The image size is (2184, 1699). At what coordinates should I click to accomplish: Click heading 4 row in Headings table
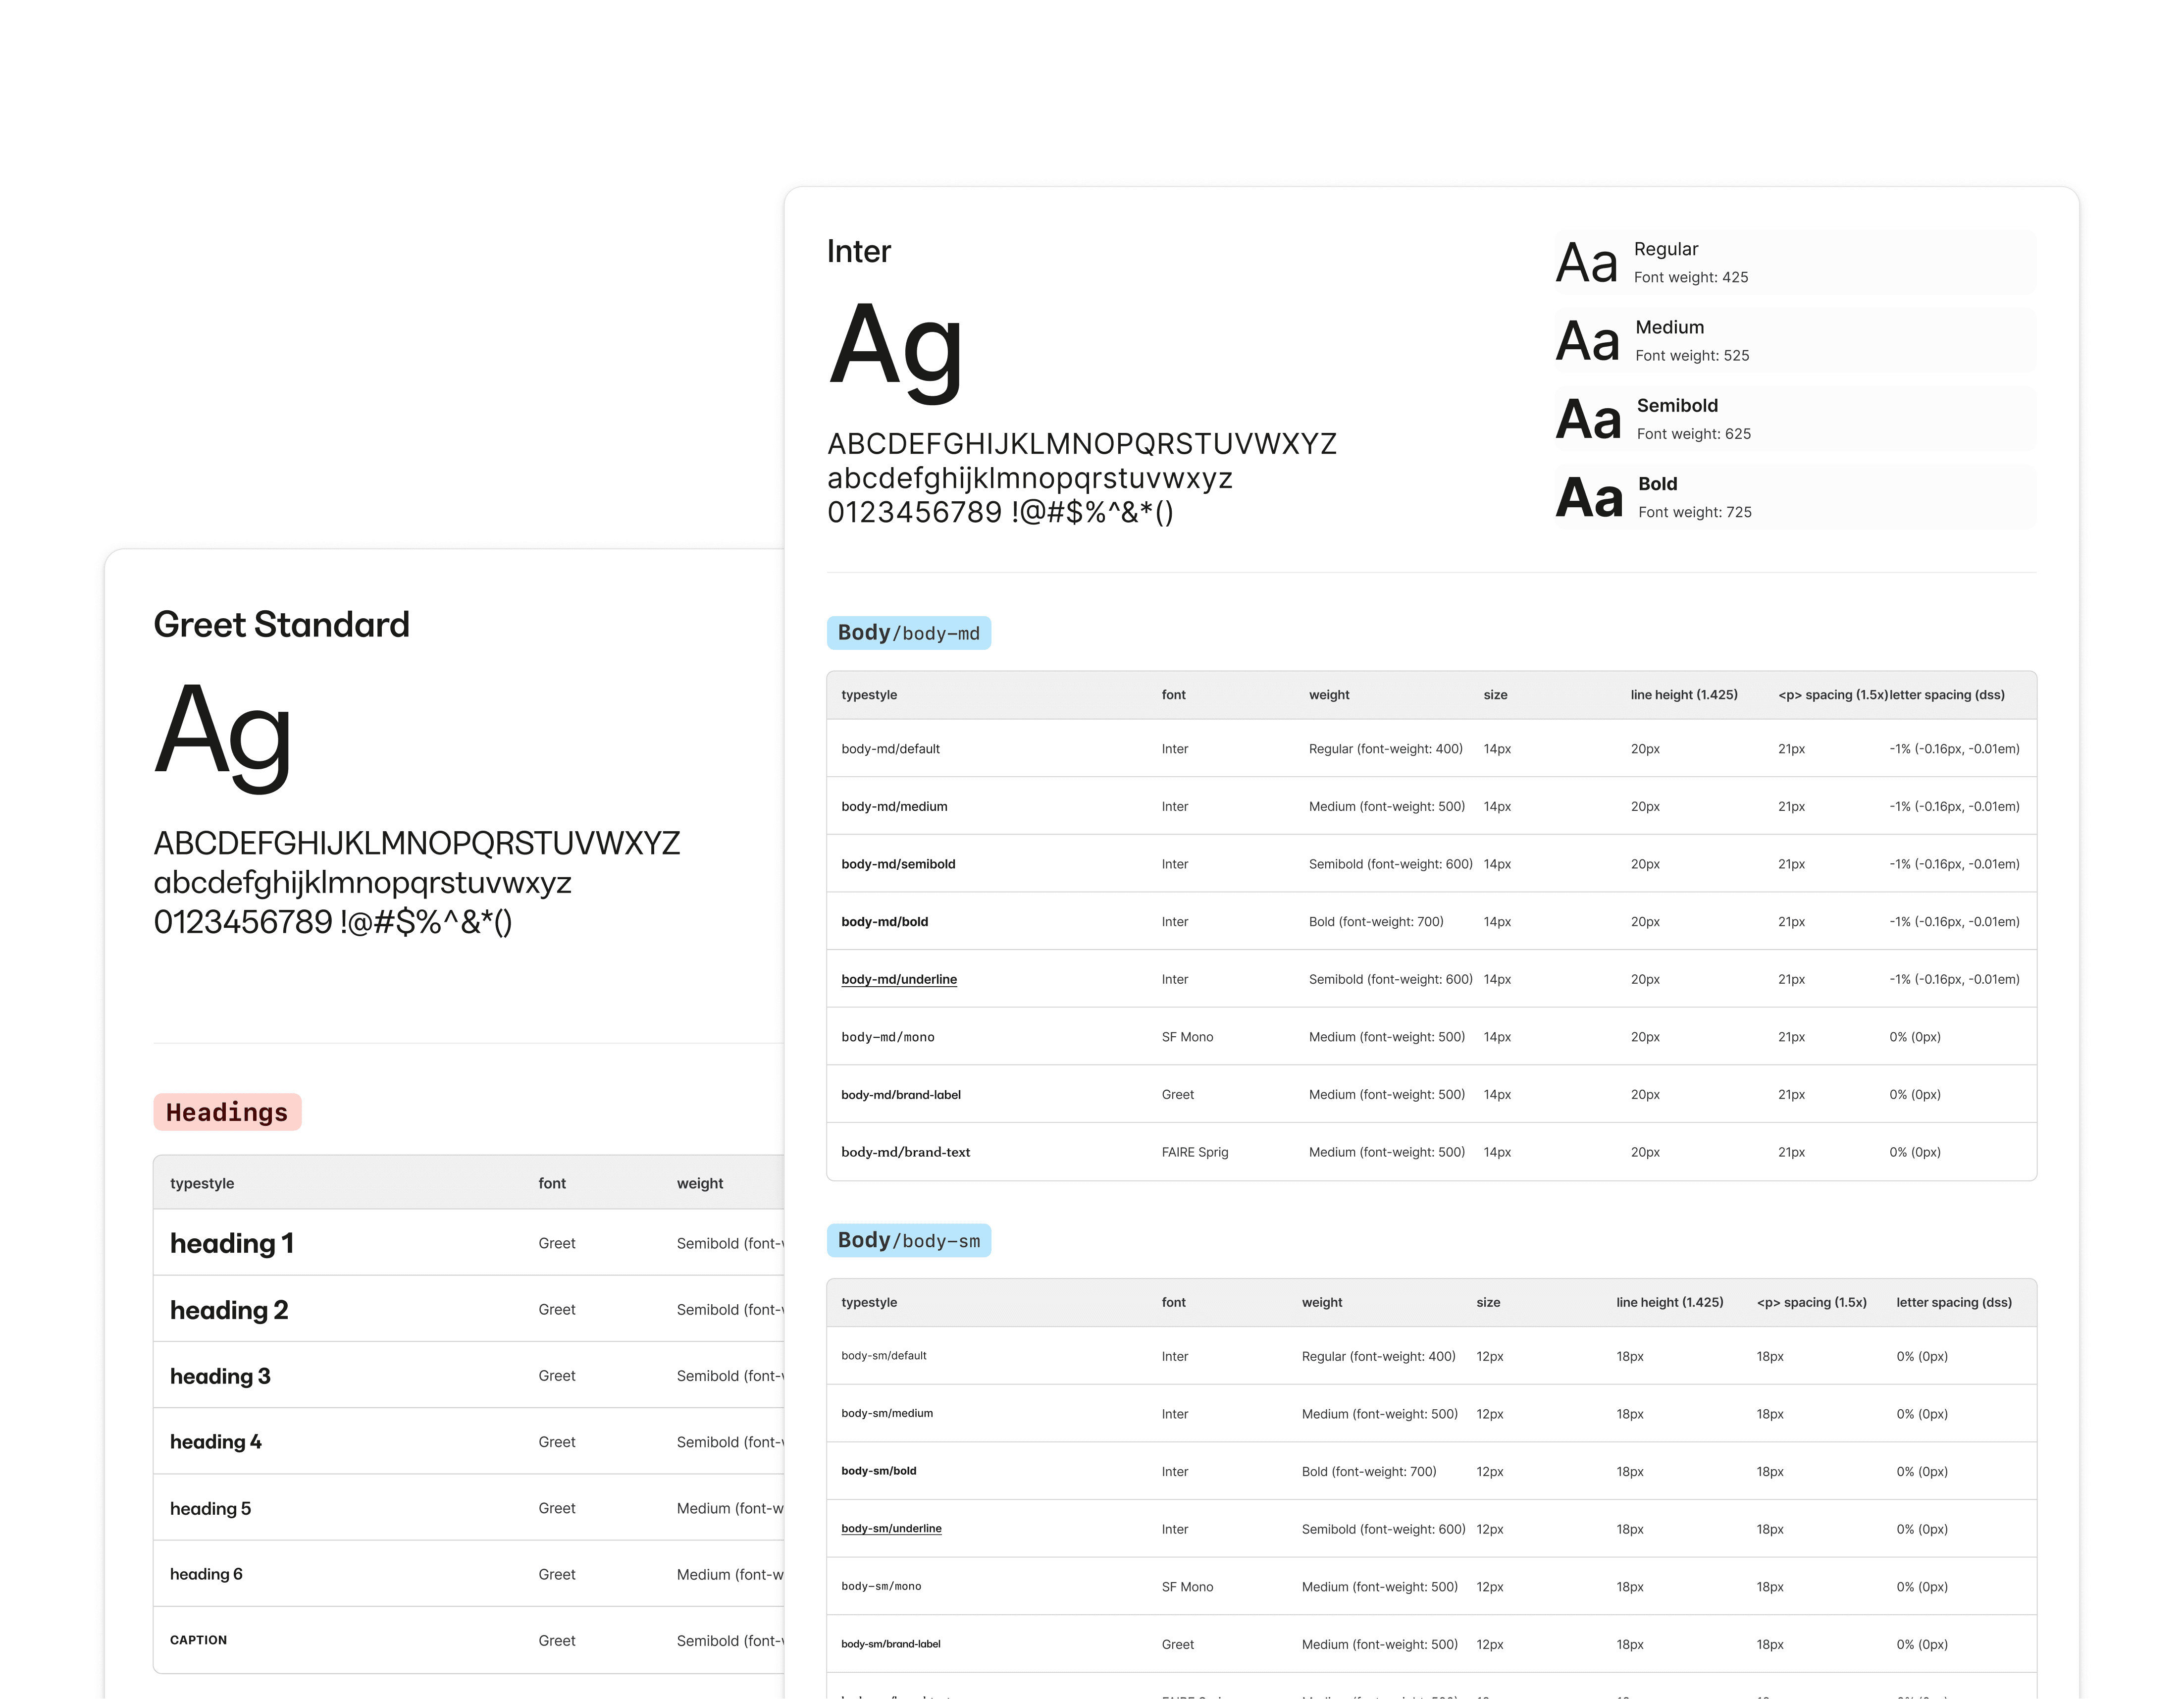tap(469, 1441)
